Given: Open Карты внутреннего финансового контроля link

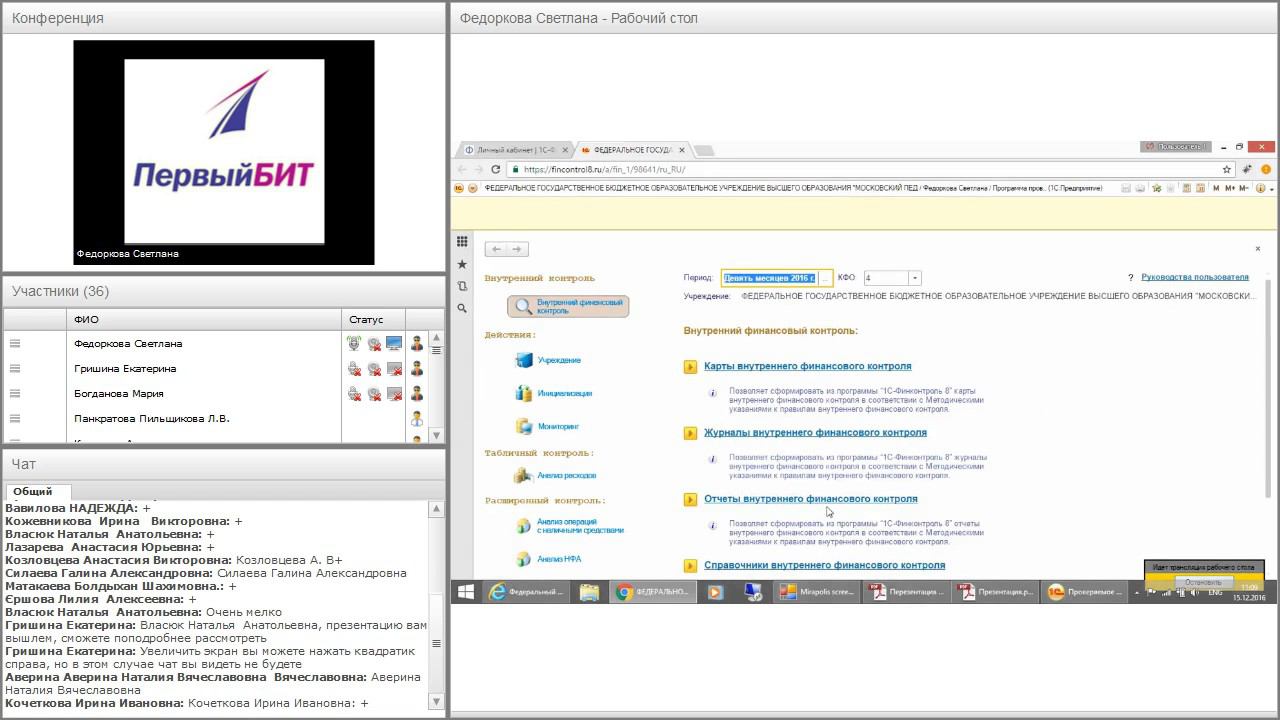Looking at the screenshot, I should click(x=808, y=366).
